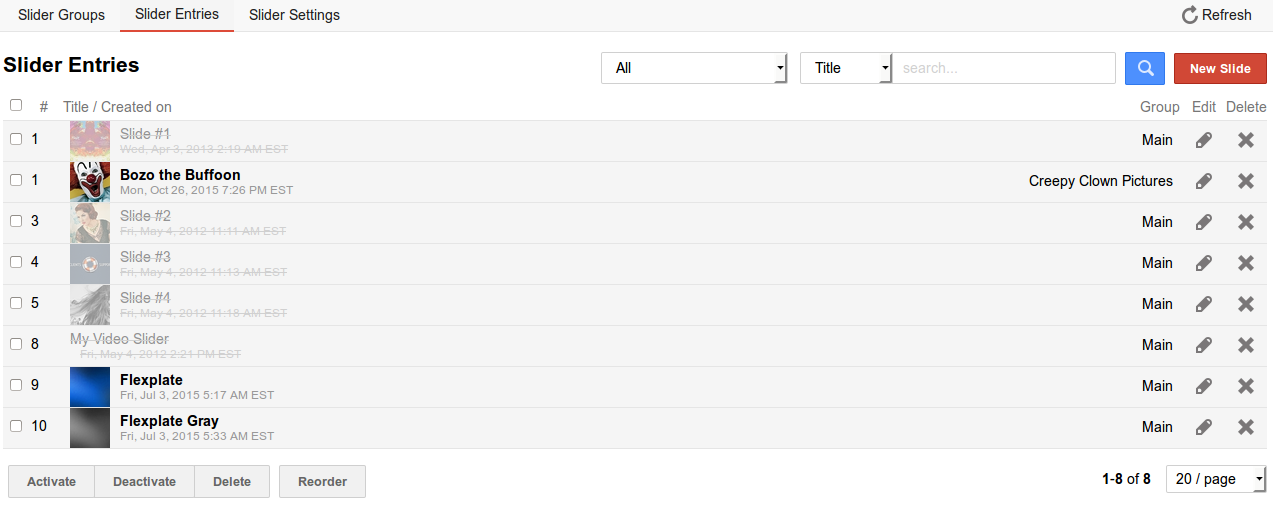Image resolution: width=1273 pixels, height=506 pixels.
Task: Check the box for Bozo the Buffoon
Action: (16, 180)
